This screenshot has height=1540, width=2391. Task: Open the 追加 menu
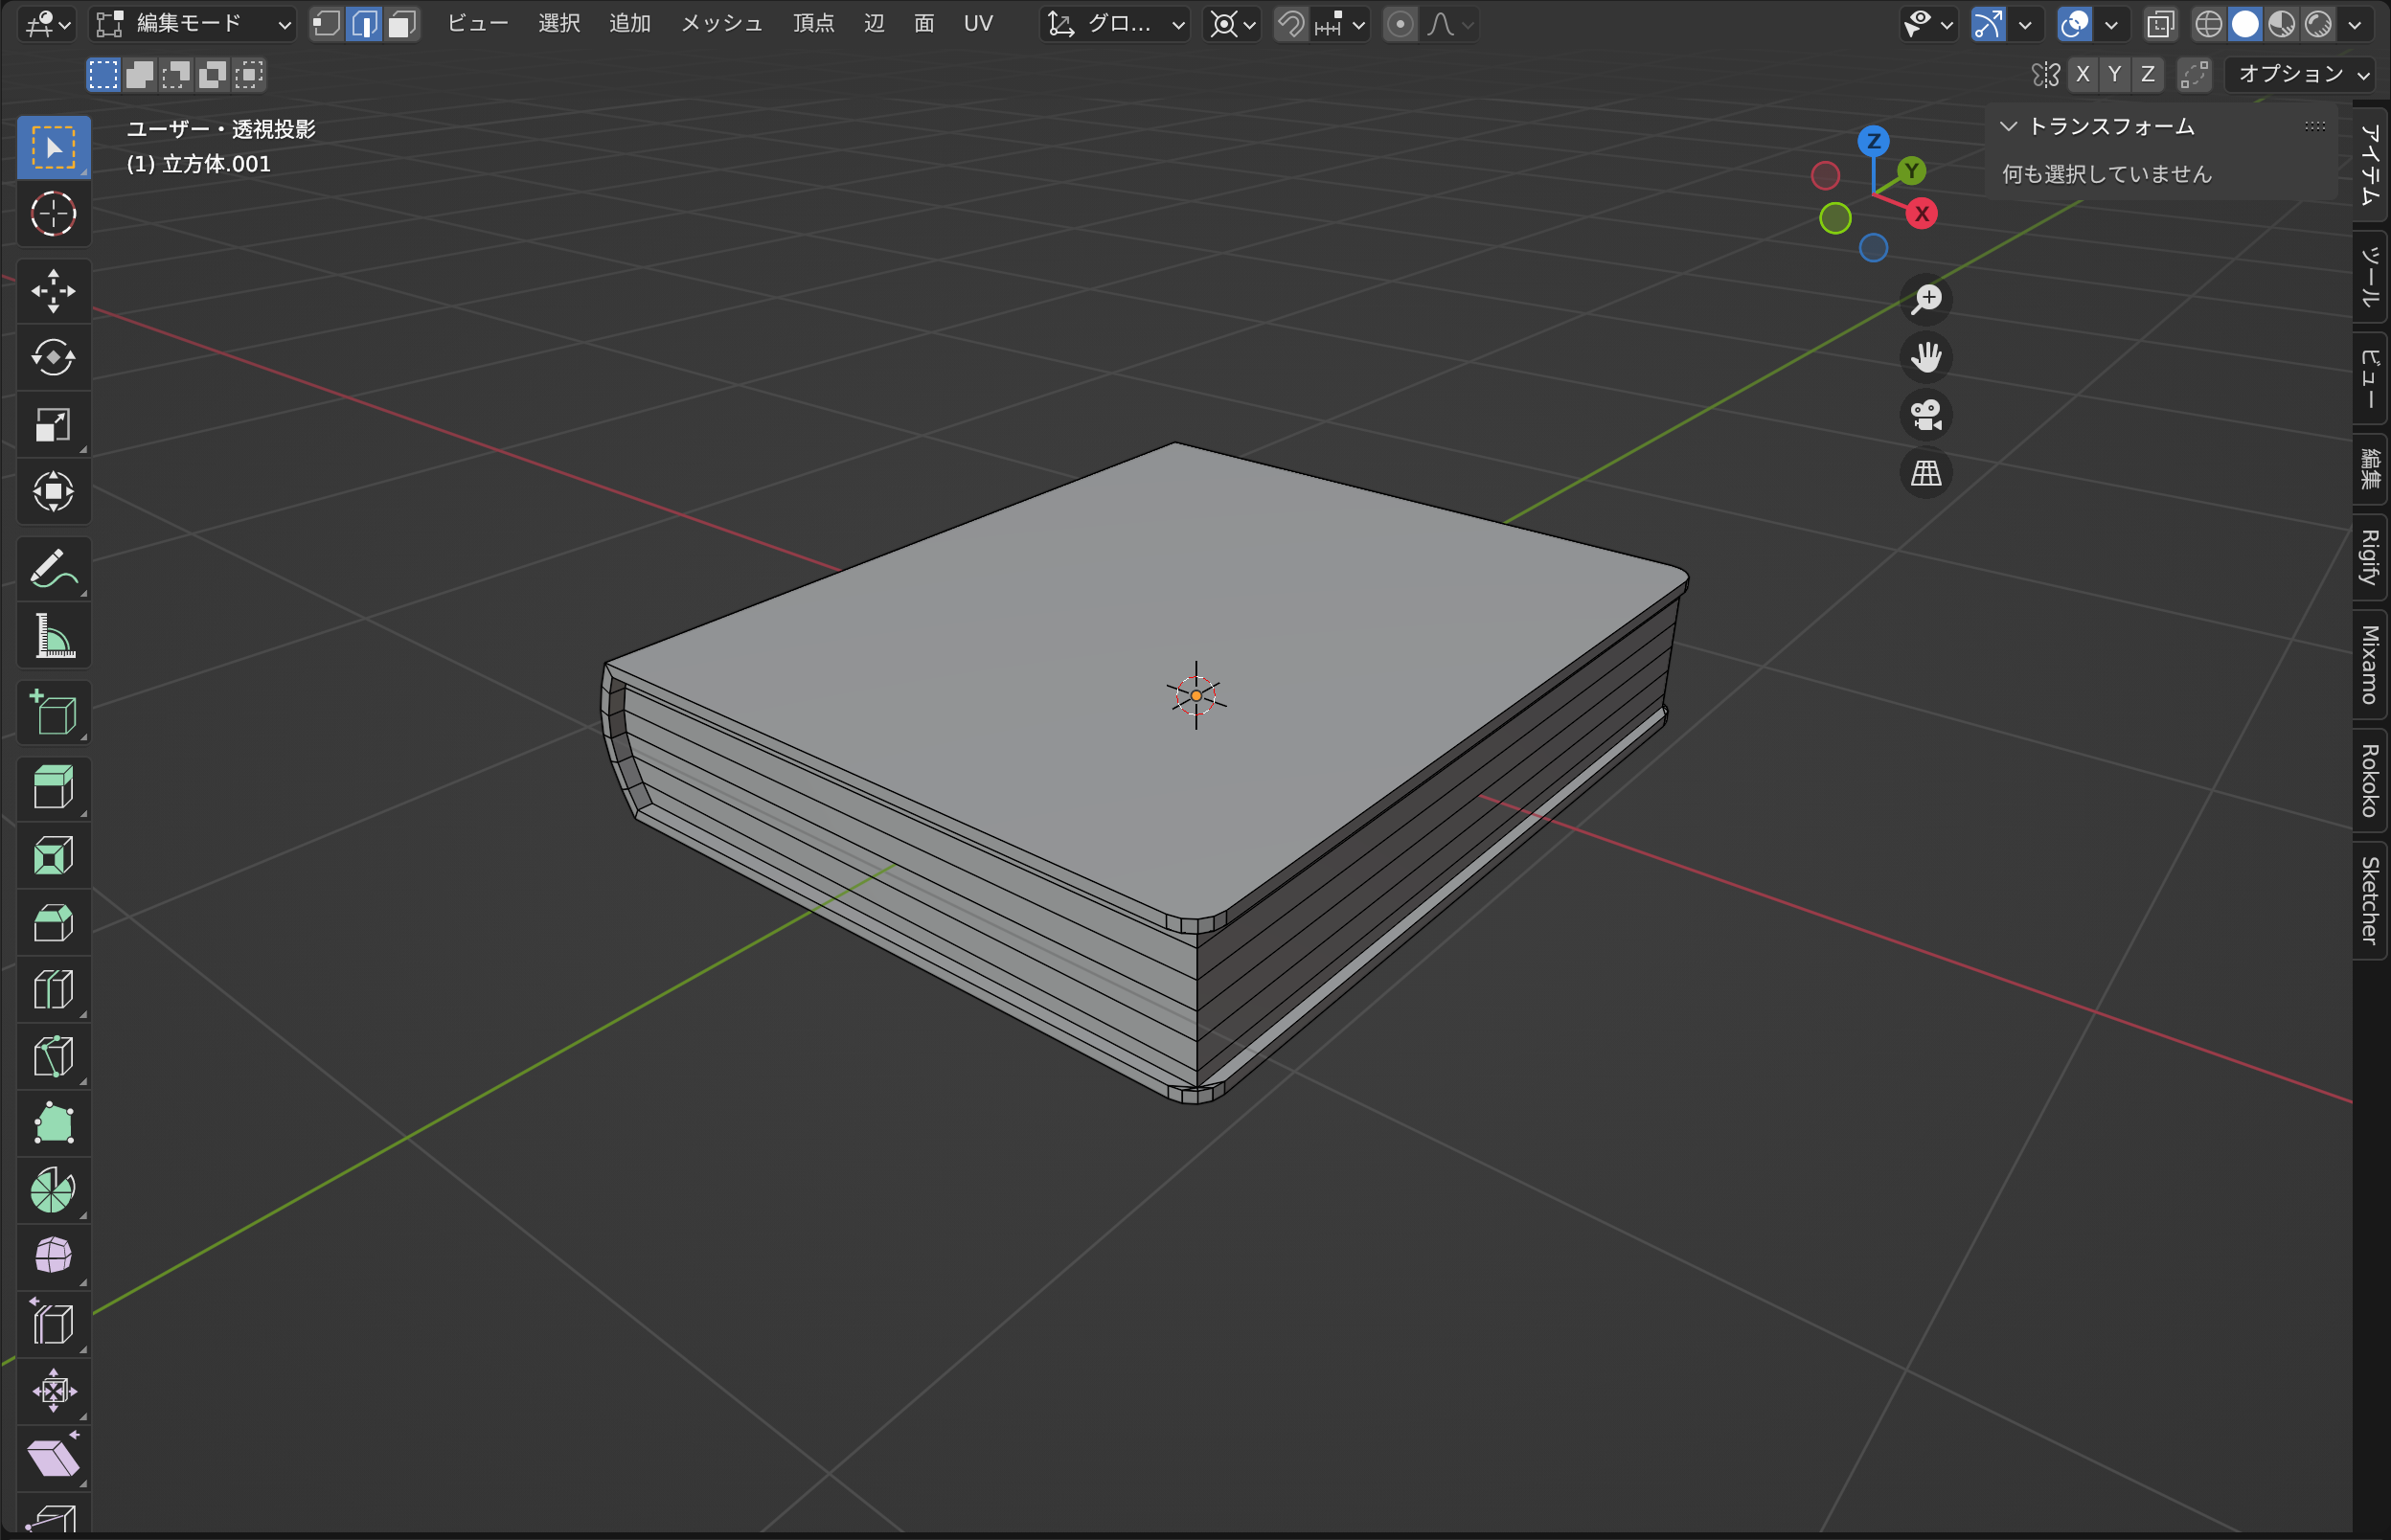[x=630, y=24]
